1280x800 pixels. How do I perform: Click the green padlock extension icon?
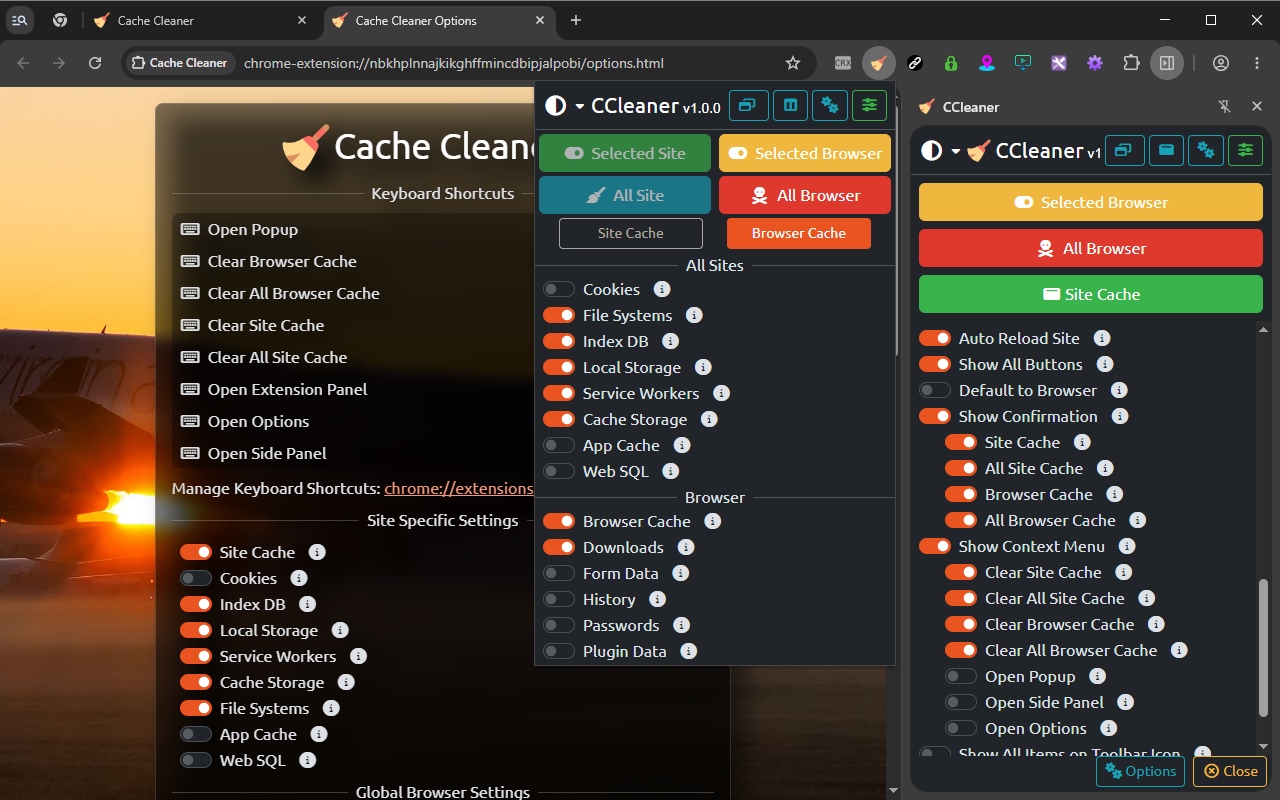(951, 63)
